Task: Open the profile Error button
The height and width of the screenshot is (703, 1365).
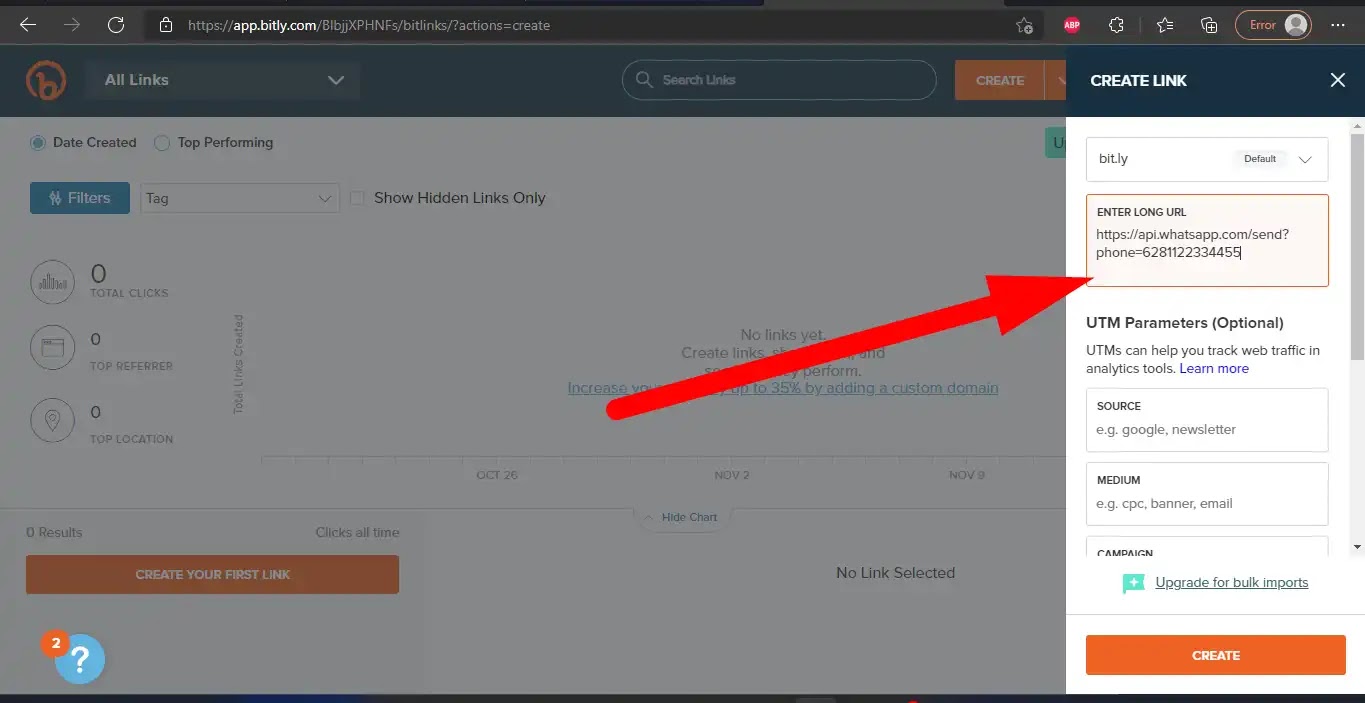Action: [1273, 25]
